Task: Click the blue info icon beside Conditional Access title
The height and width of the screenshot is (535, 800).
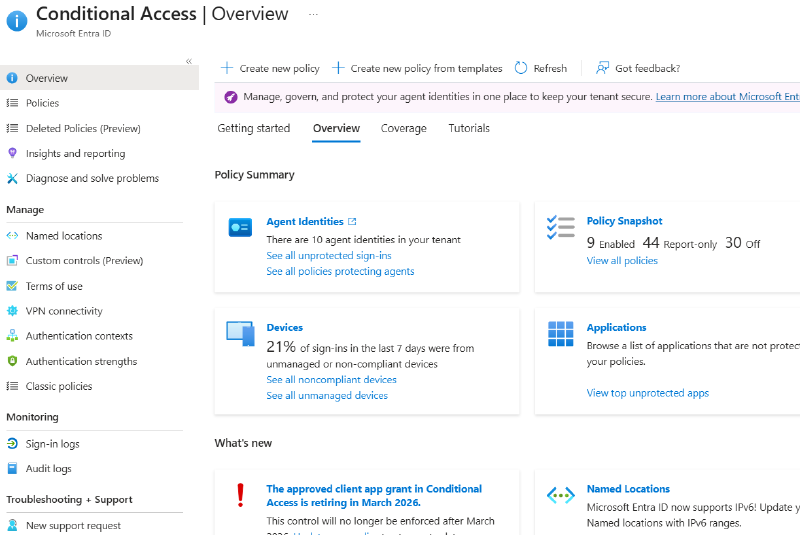Action: 17,20
